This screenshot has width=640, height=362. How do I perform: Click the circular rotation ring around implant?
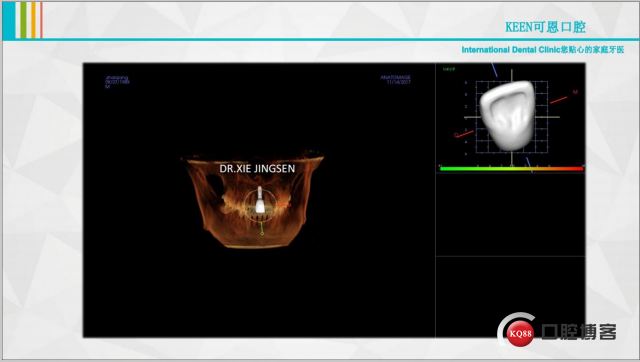260,205
